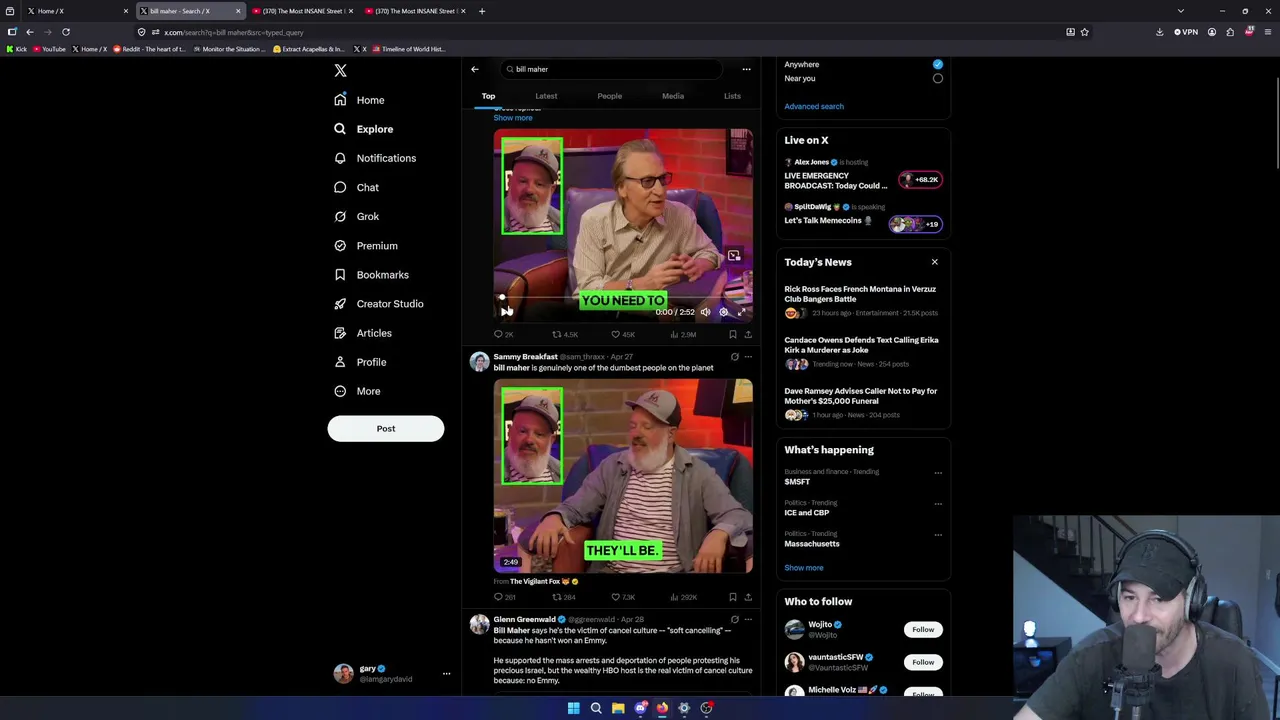Screen dimensions: 1280x720
Task: Open Premium in the sidebar
Action: pyautogui.click(x=365, y=245)
